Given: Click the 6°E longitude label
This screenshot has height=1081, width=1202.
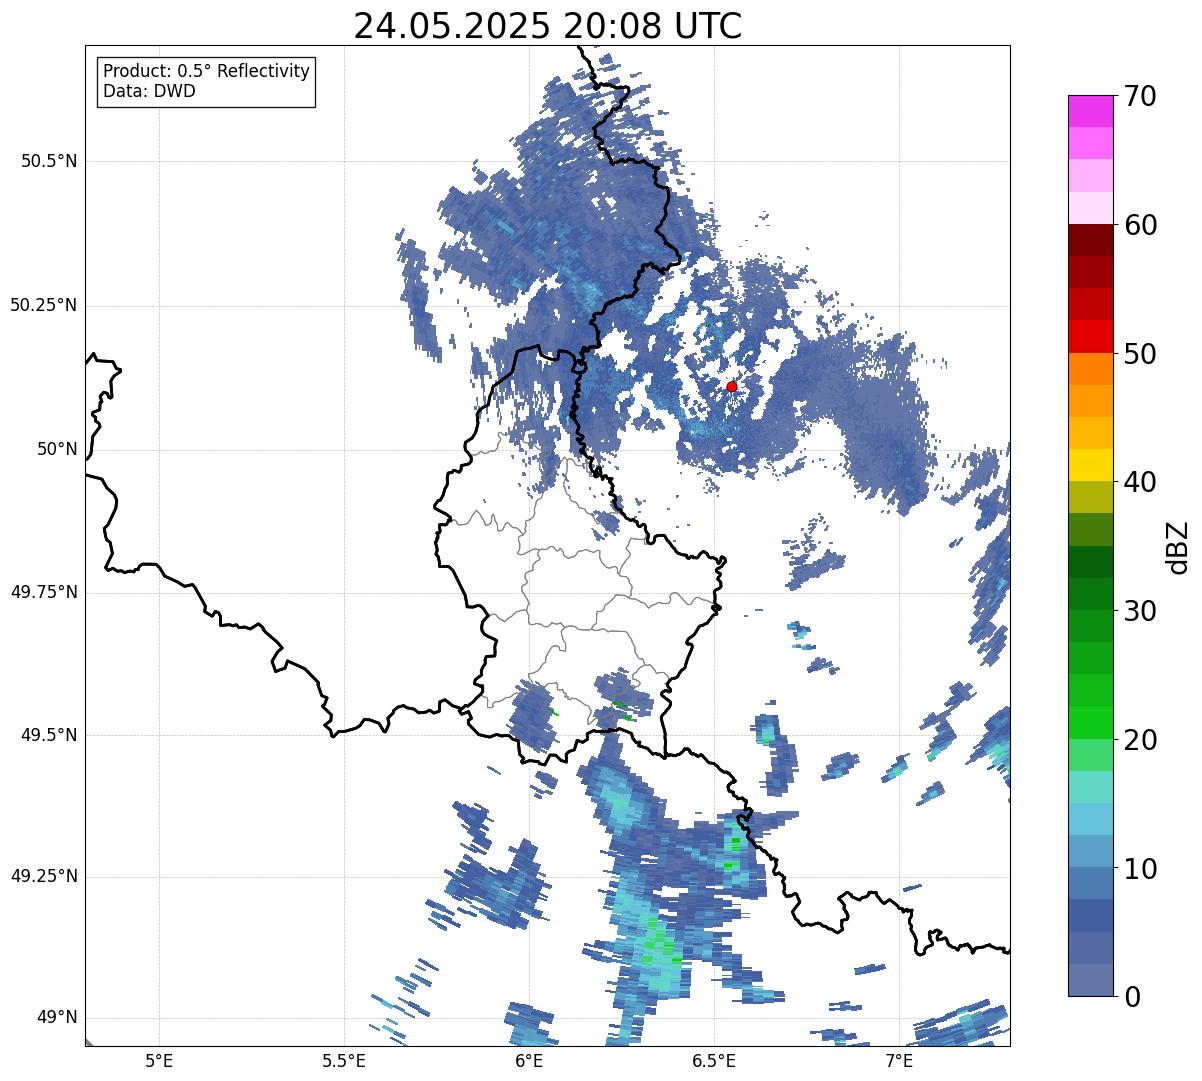Looking at the screenshot, I should (x=529, y=1060).
